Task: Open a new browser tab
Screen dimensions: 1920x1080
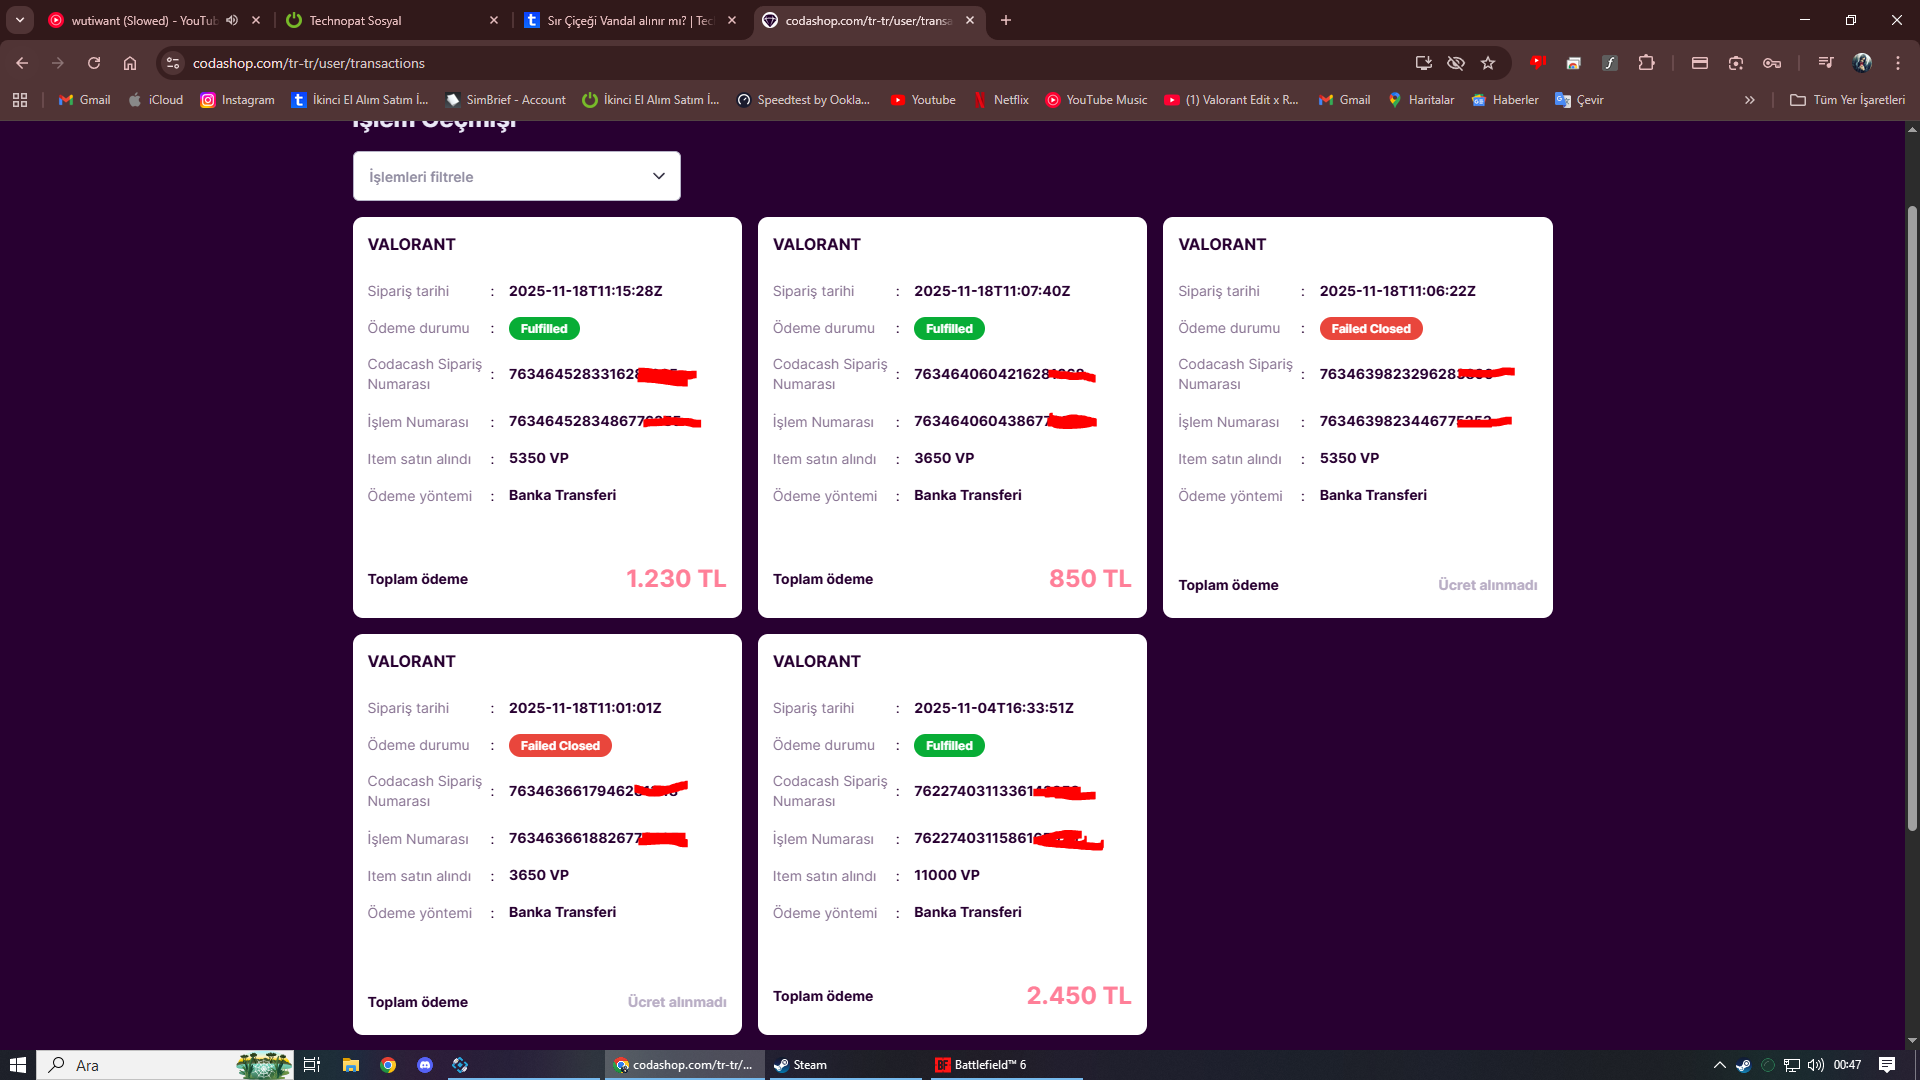Action: pos(1006,20)
